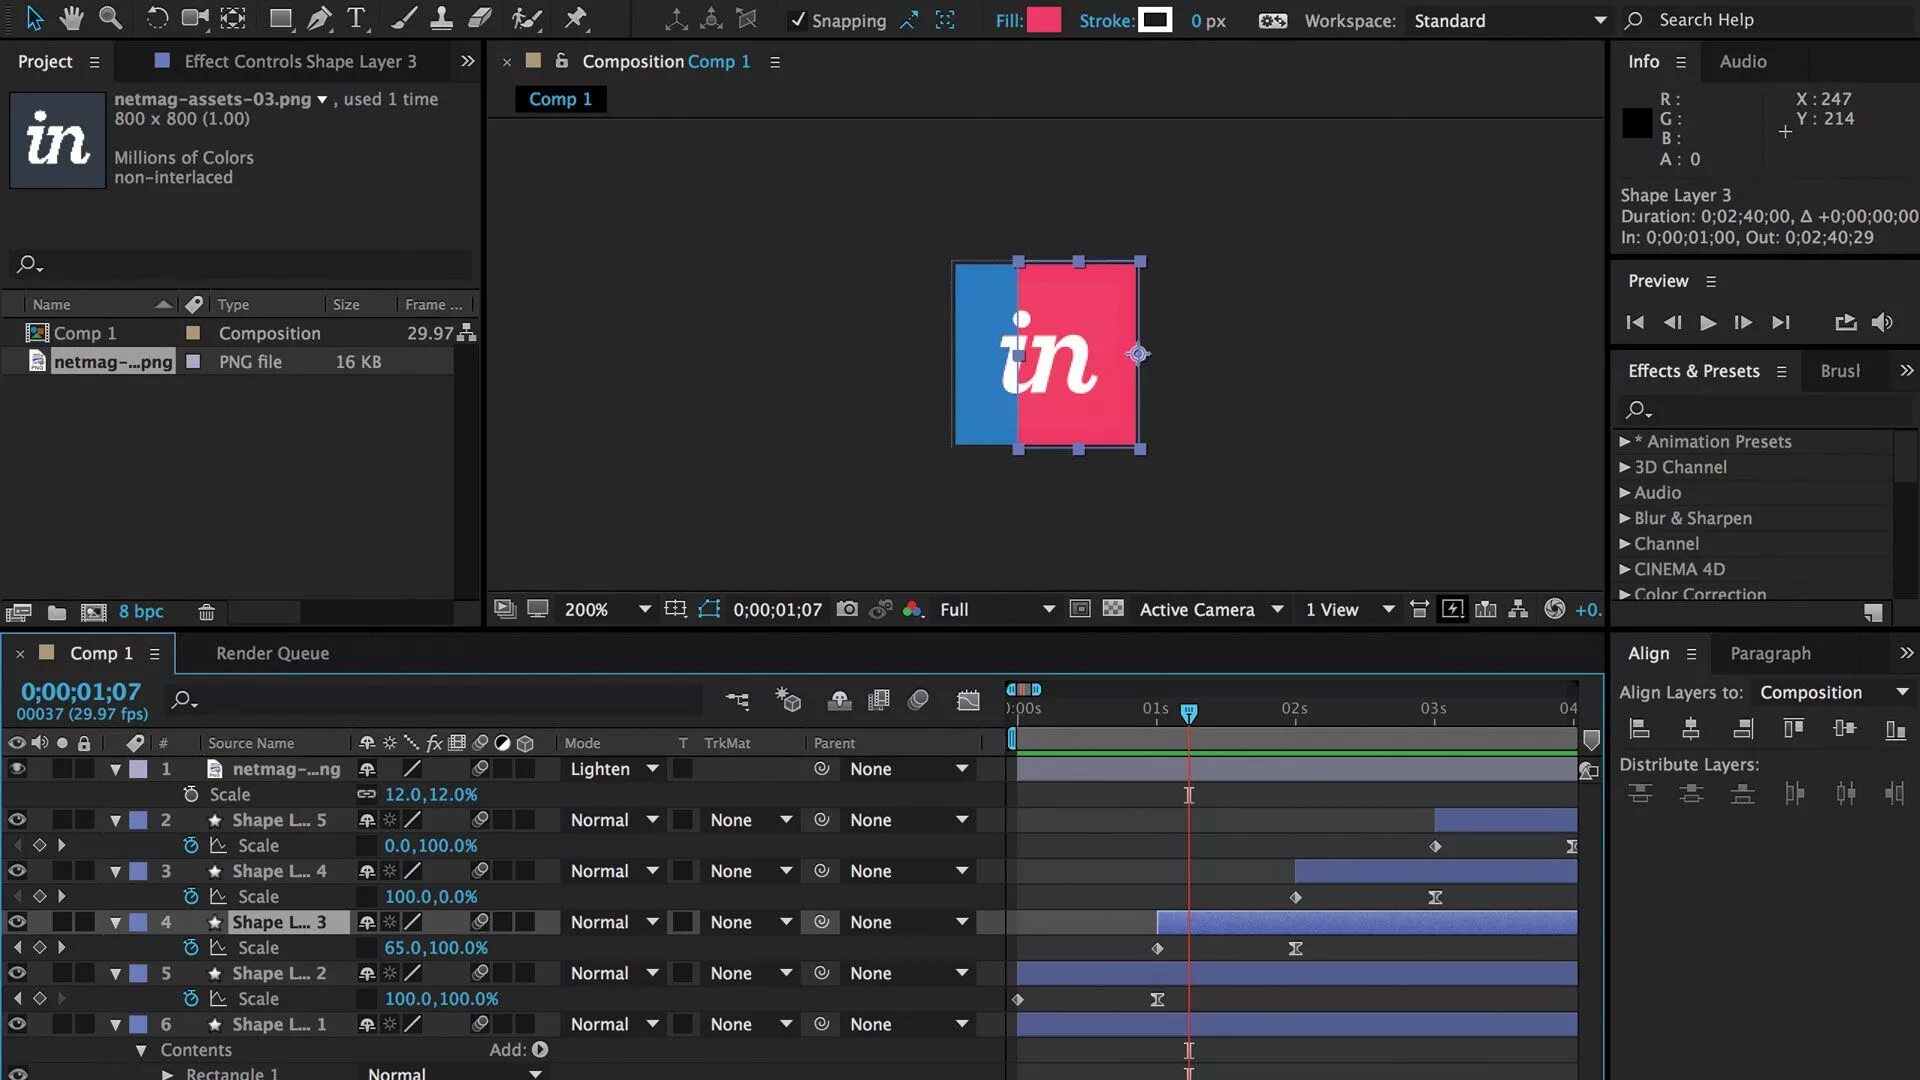Click the snapshot camera icon
This screenshot has height=1080, width=1920.
[x=847, y=609]
